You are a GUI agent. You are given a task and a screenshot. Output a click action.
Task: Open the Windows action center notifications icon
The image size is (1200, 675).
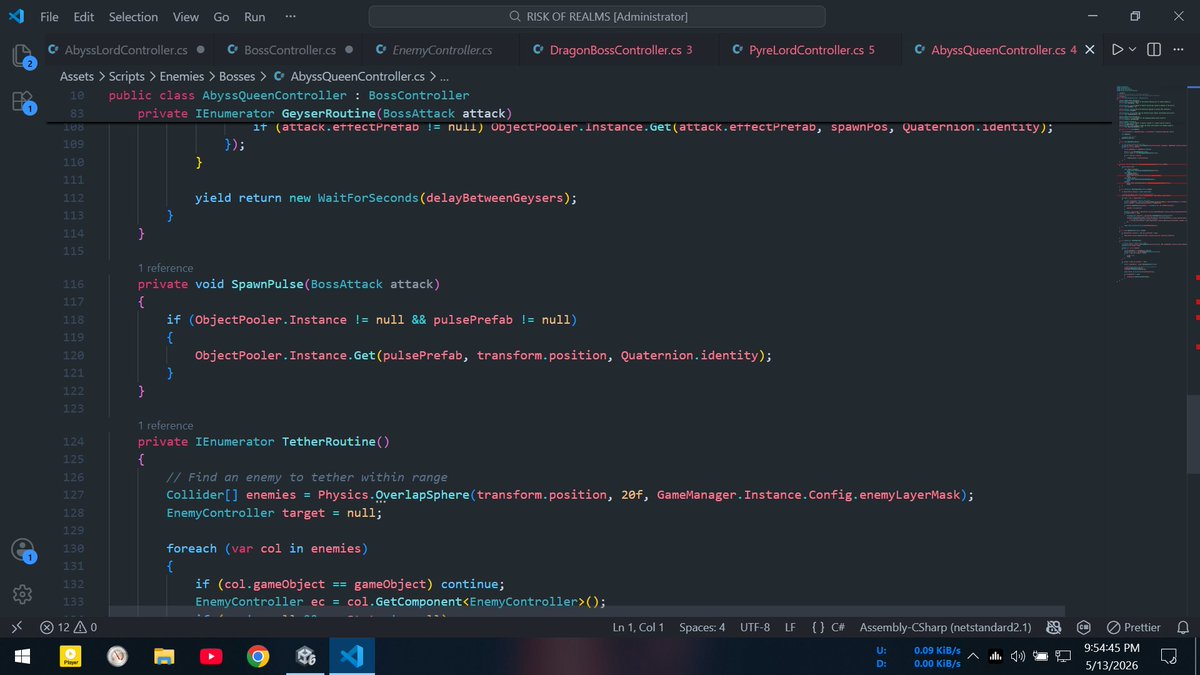coord(1167,656)
